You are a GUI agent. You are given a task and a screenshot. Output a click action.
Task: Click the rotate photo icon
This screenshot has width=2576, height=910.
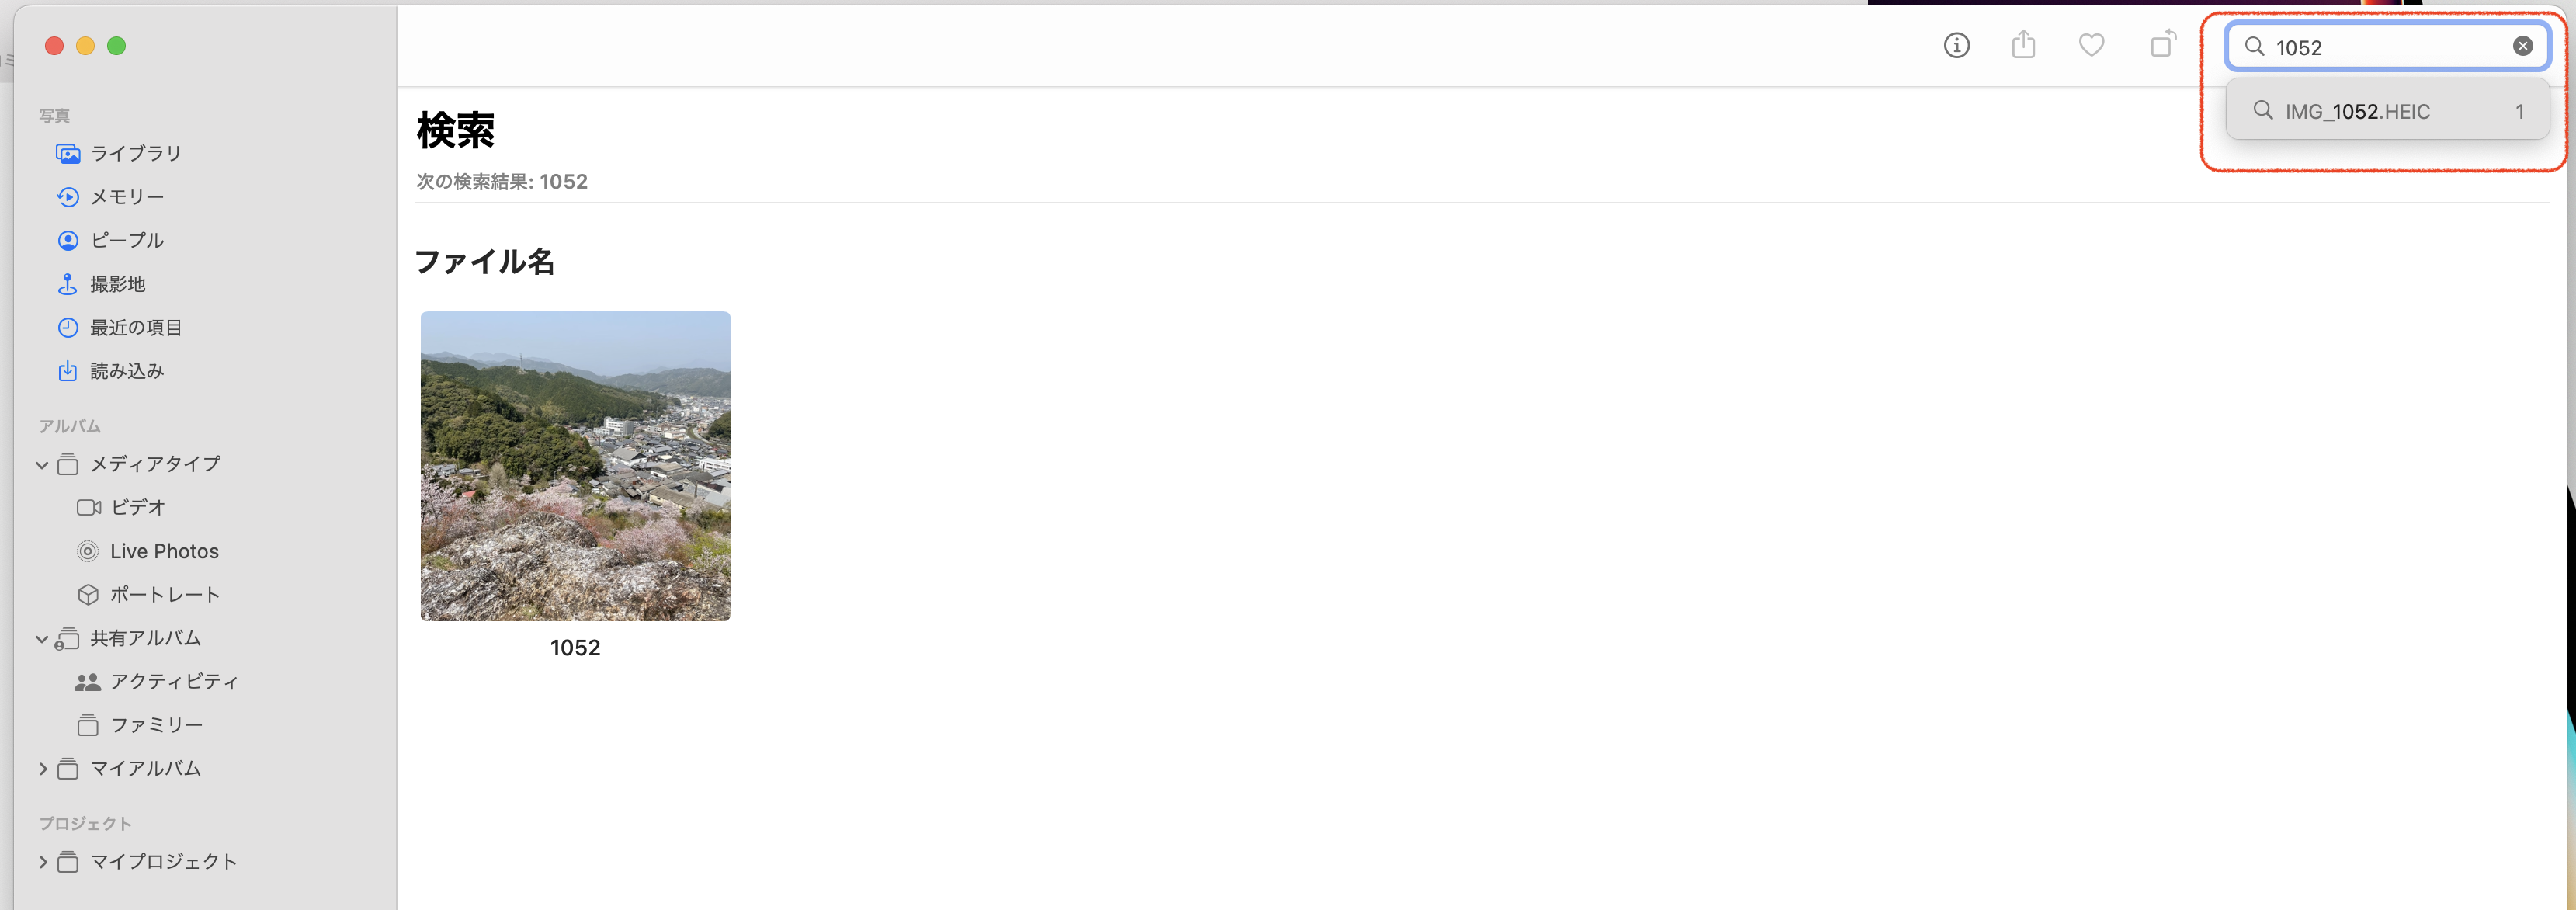2162,45
